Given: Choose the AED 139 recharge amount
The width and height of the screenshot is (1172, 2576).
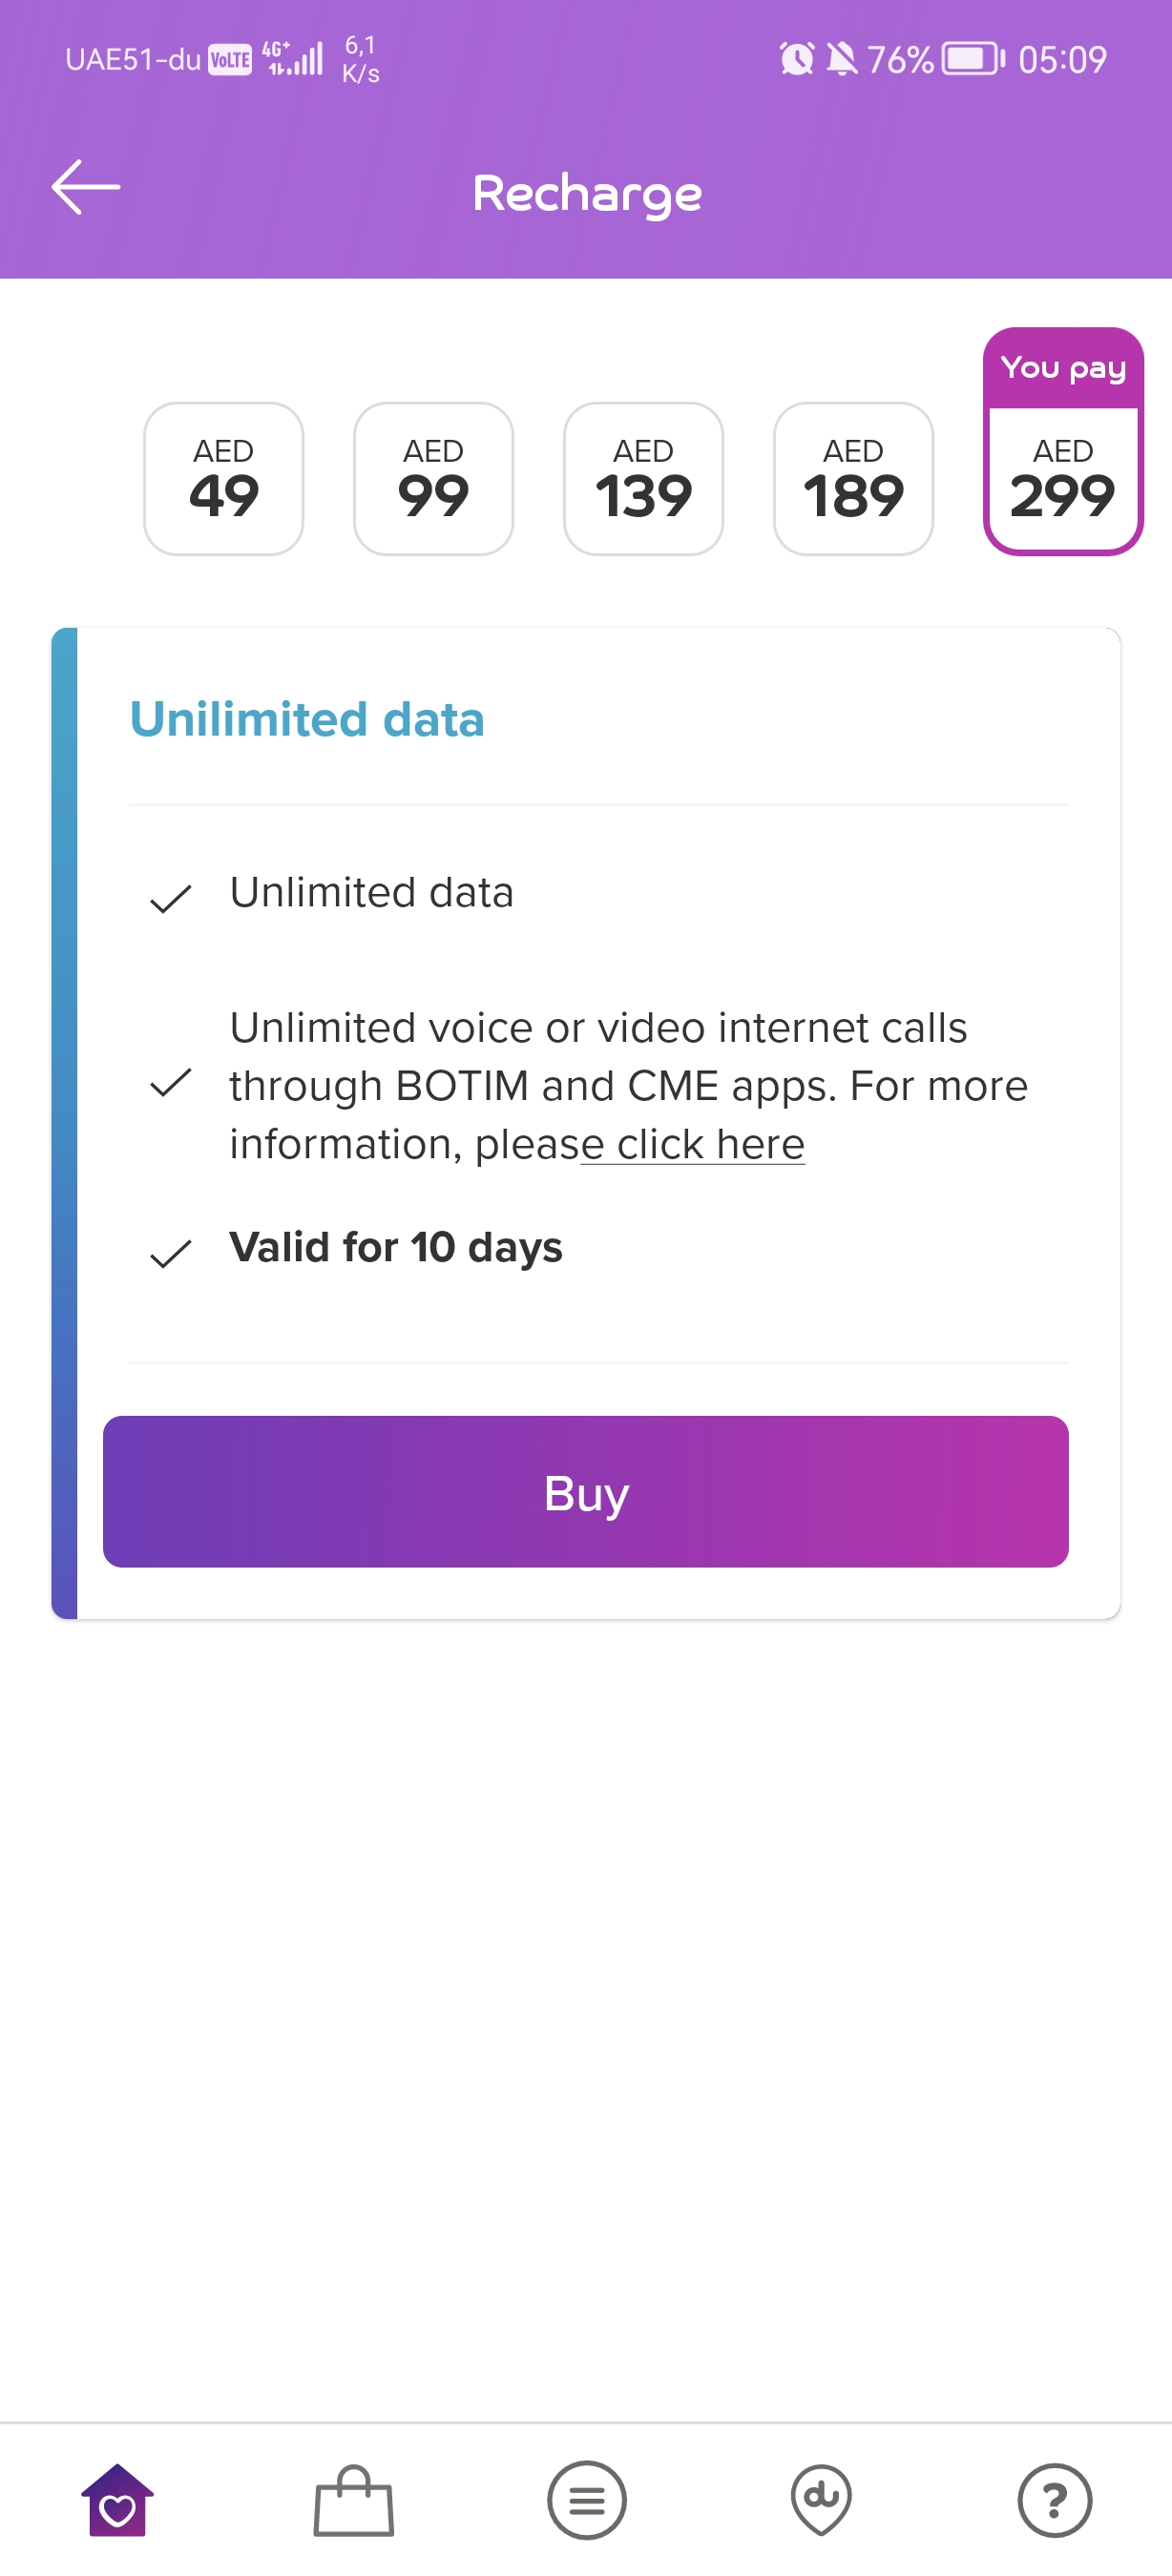Looking at the screenshot, I should click(x=644, y=479).
